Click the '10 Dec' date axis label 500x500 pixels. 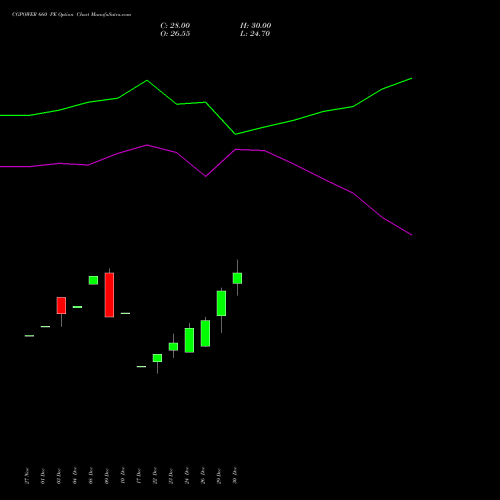123,476
